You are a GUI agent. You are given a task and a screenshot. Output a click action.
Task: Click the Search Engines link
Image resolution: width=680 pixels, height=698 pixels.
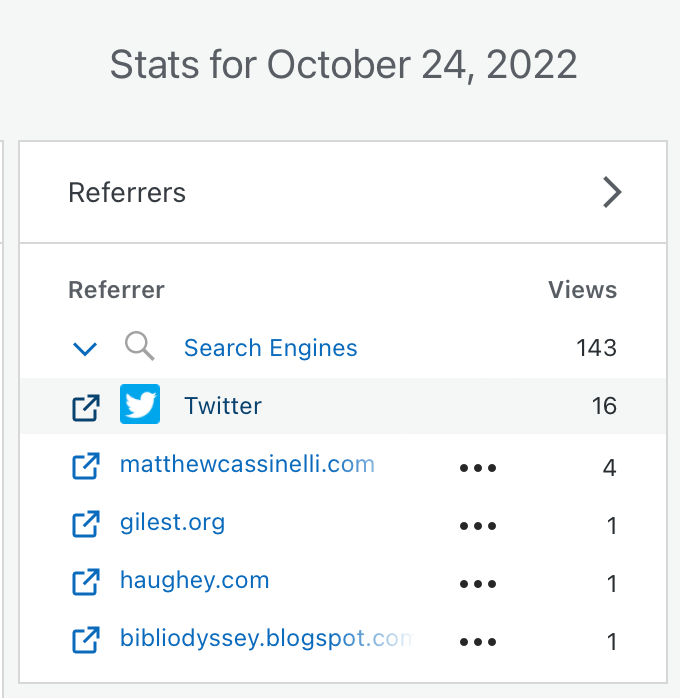point(270,348)
